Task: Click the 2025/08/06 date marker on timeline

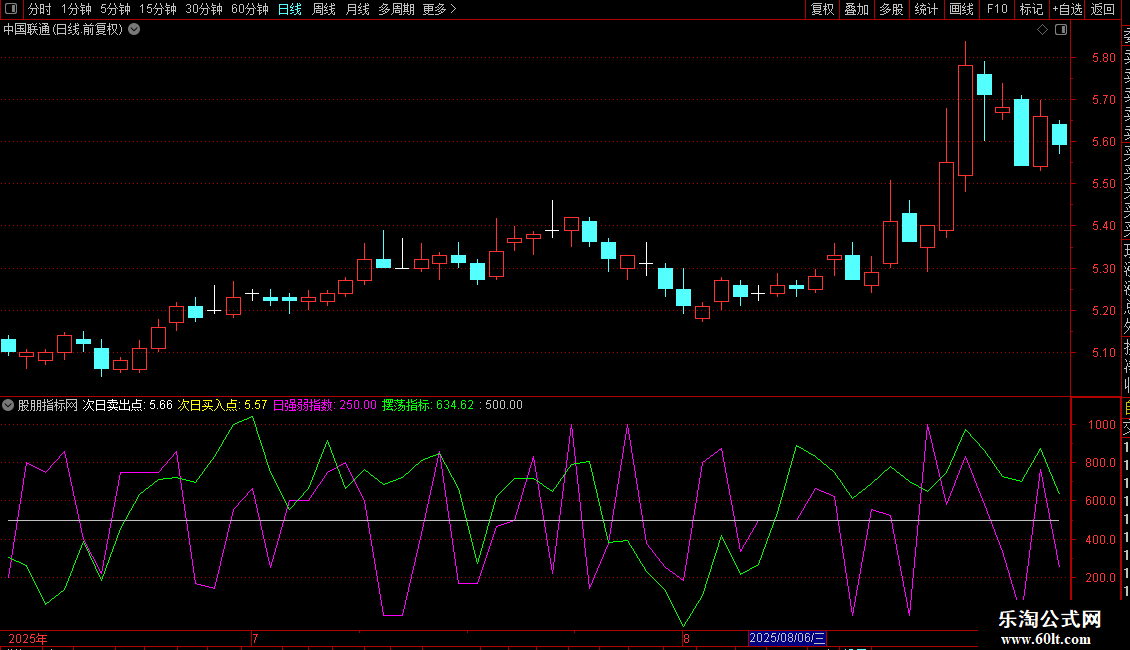Action: 787,638
